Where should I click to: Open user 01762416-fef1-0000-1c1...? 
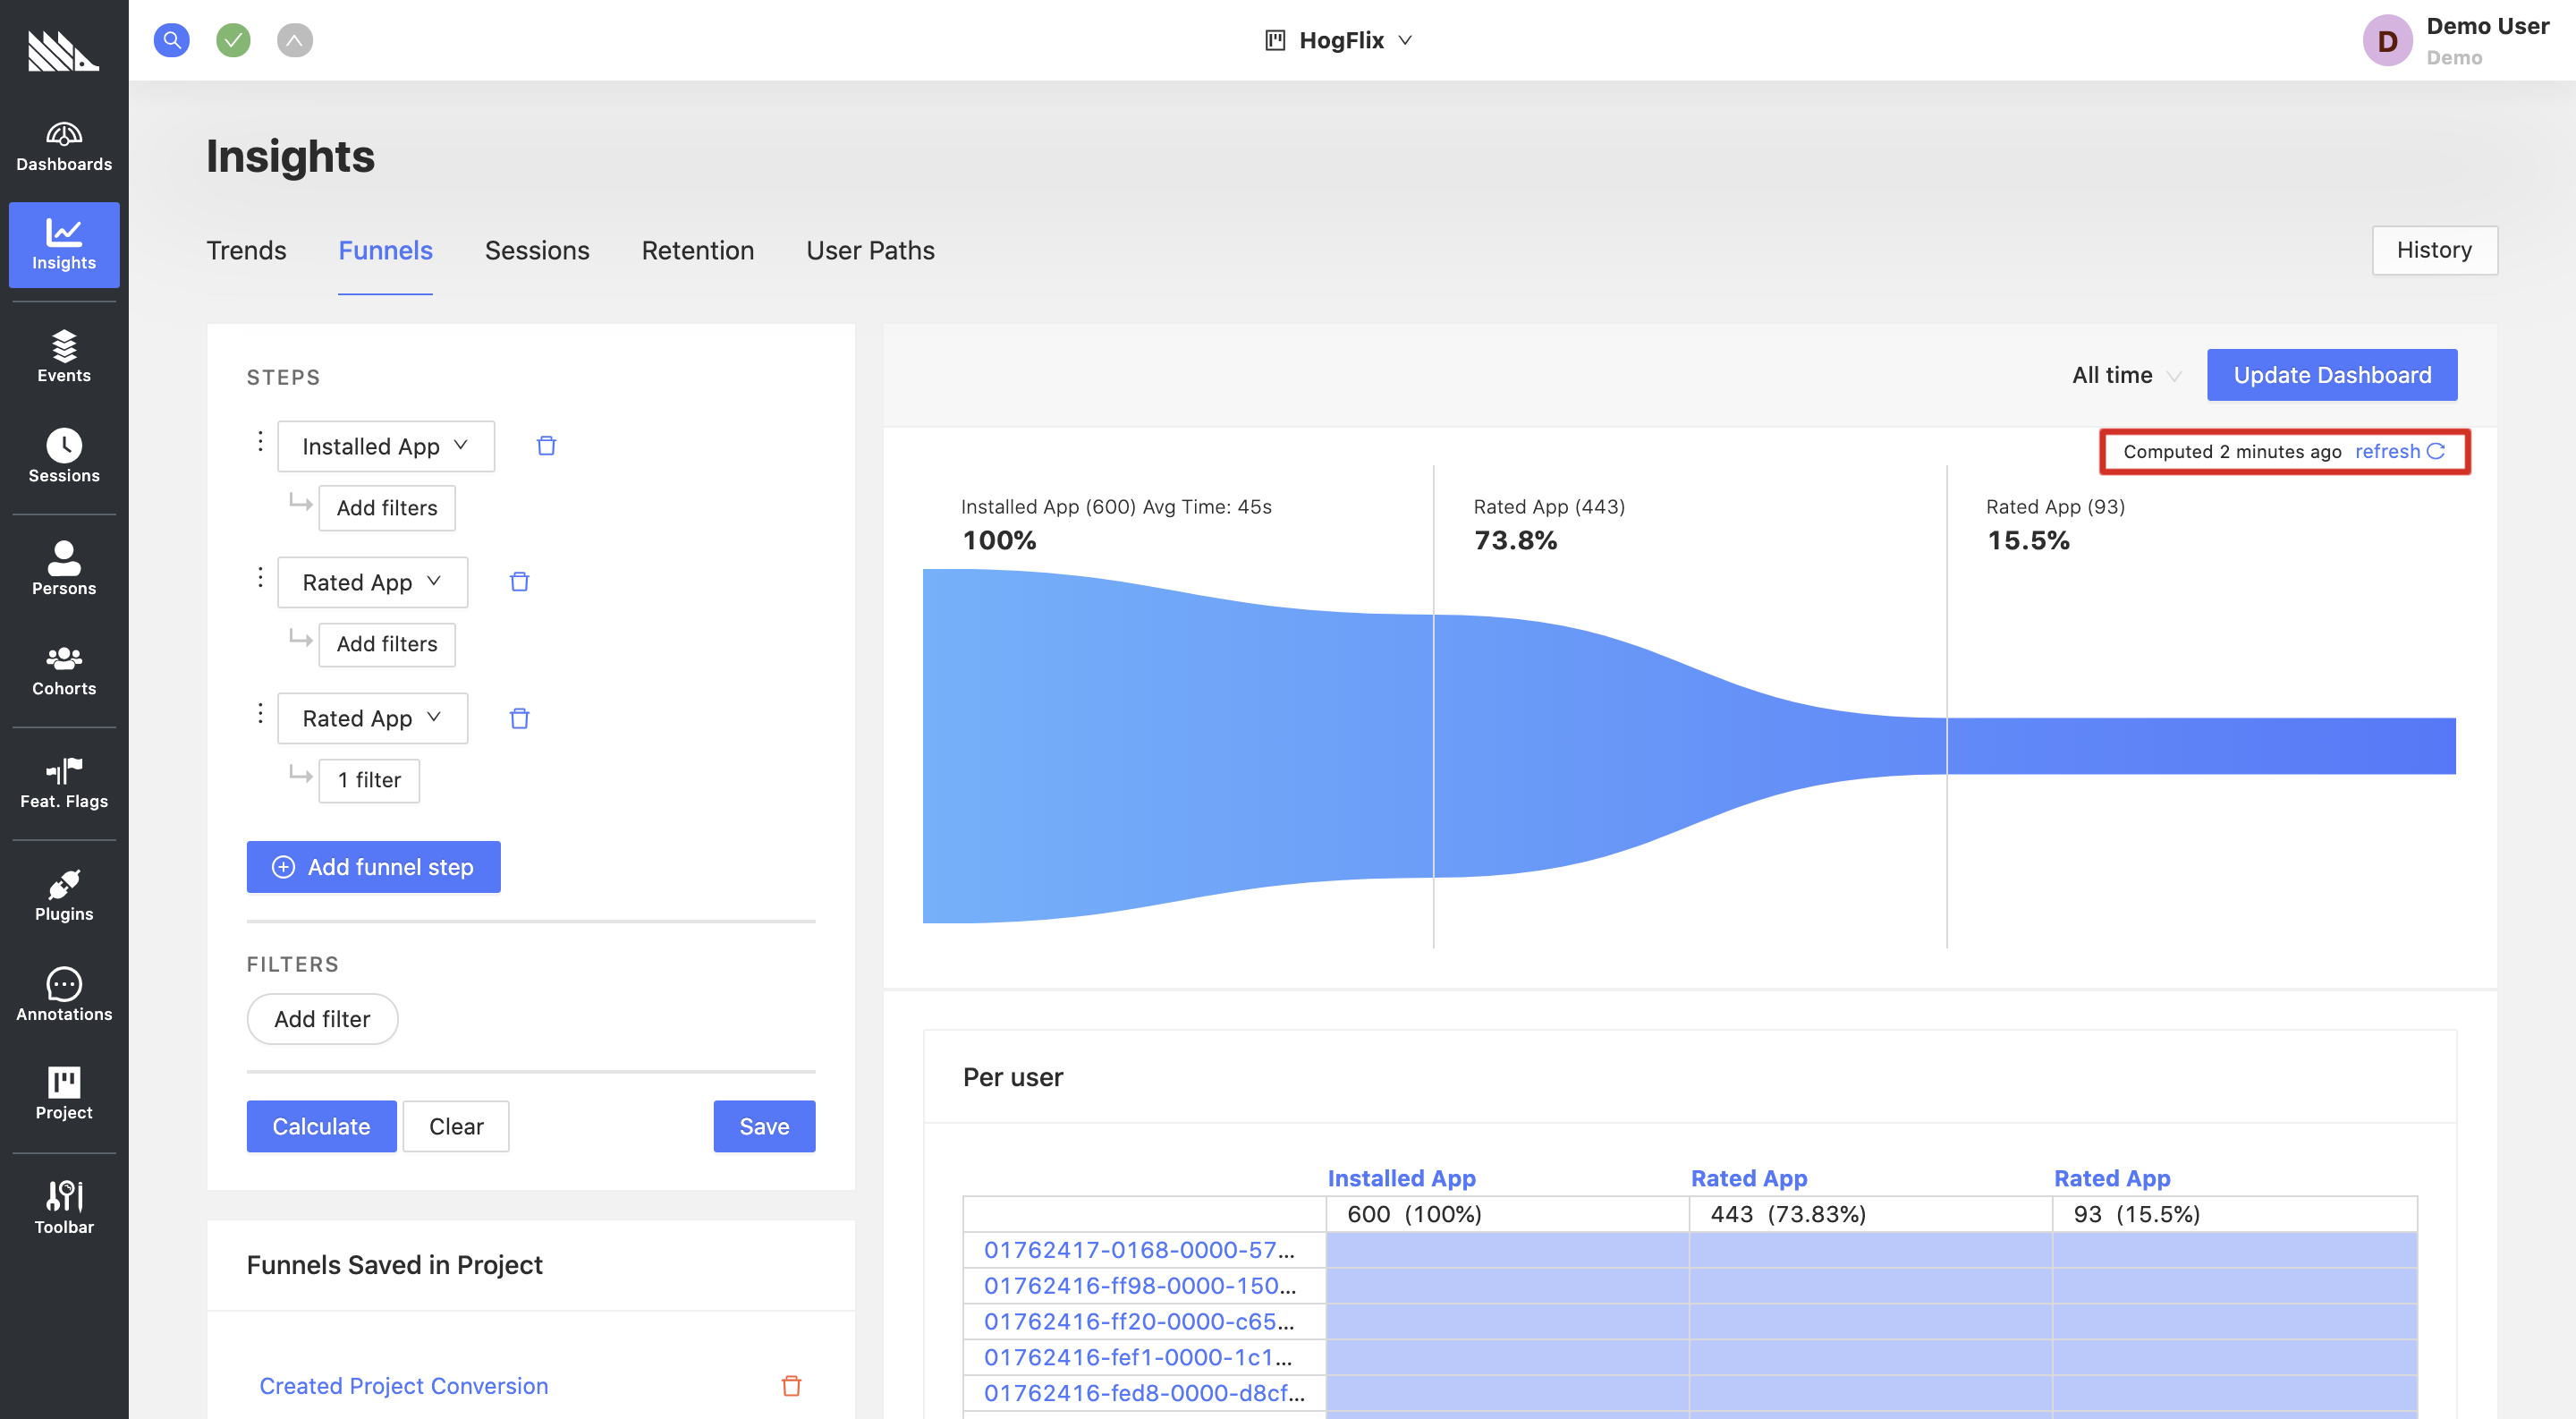click(x=1138, y=1357)
